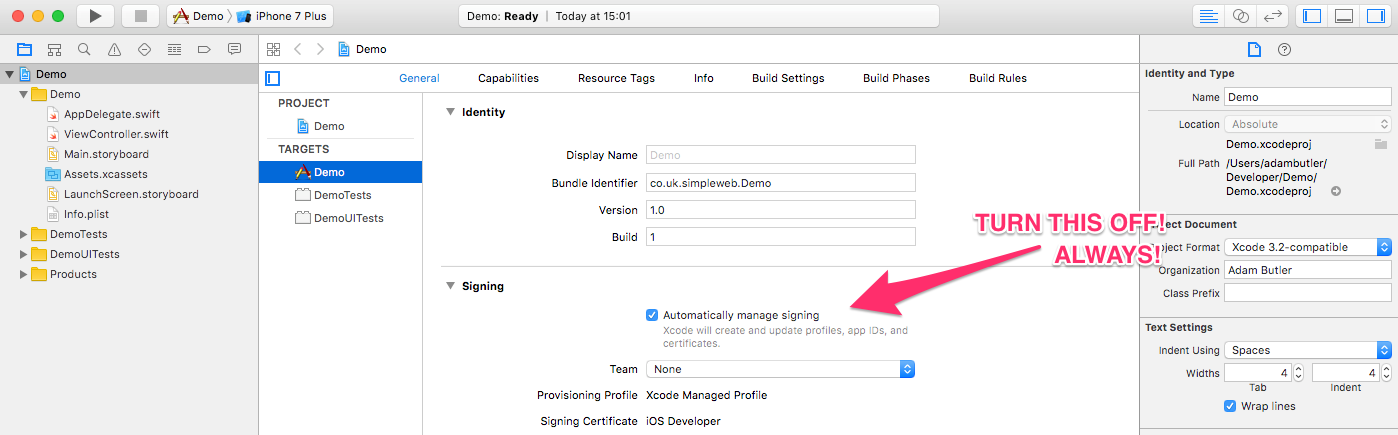The image size is (1398, 435).
Task: Click the Run (play) button
Action: coord(95,16)
